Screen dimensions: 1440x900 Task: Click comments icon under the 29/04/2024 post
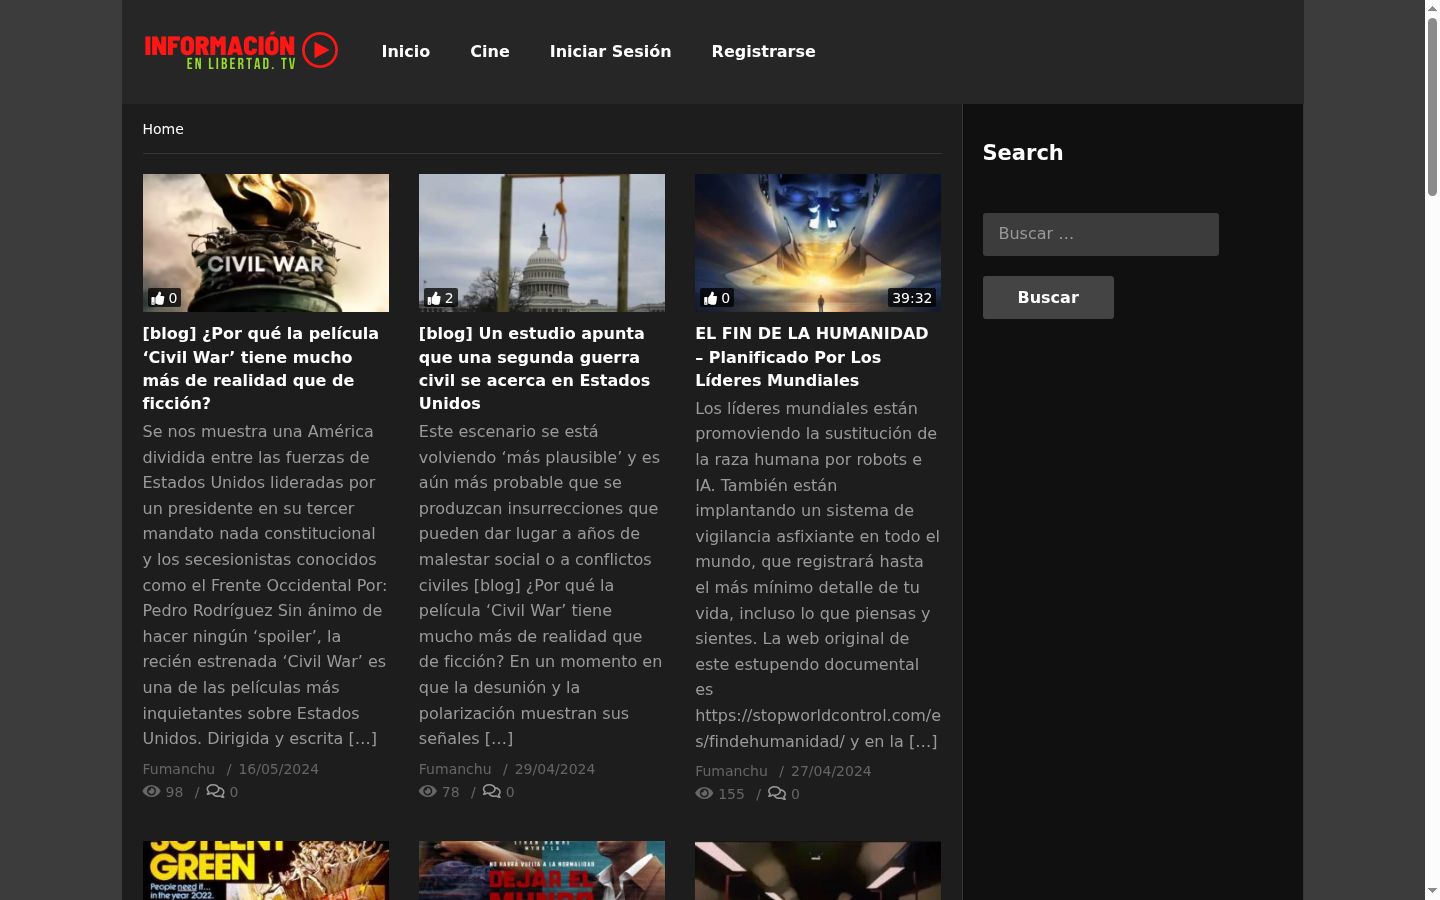(491, 791)
